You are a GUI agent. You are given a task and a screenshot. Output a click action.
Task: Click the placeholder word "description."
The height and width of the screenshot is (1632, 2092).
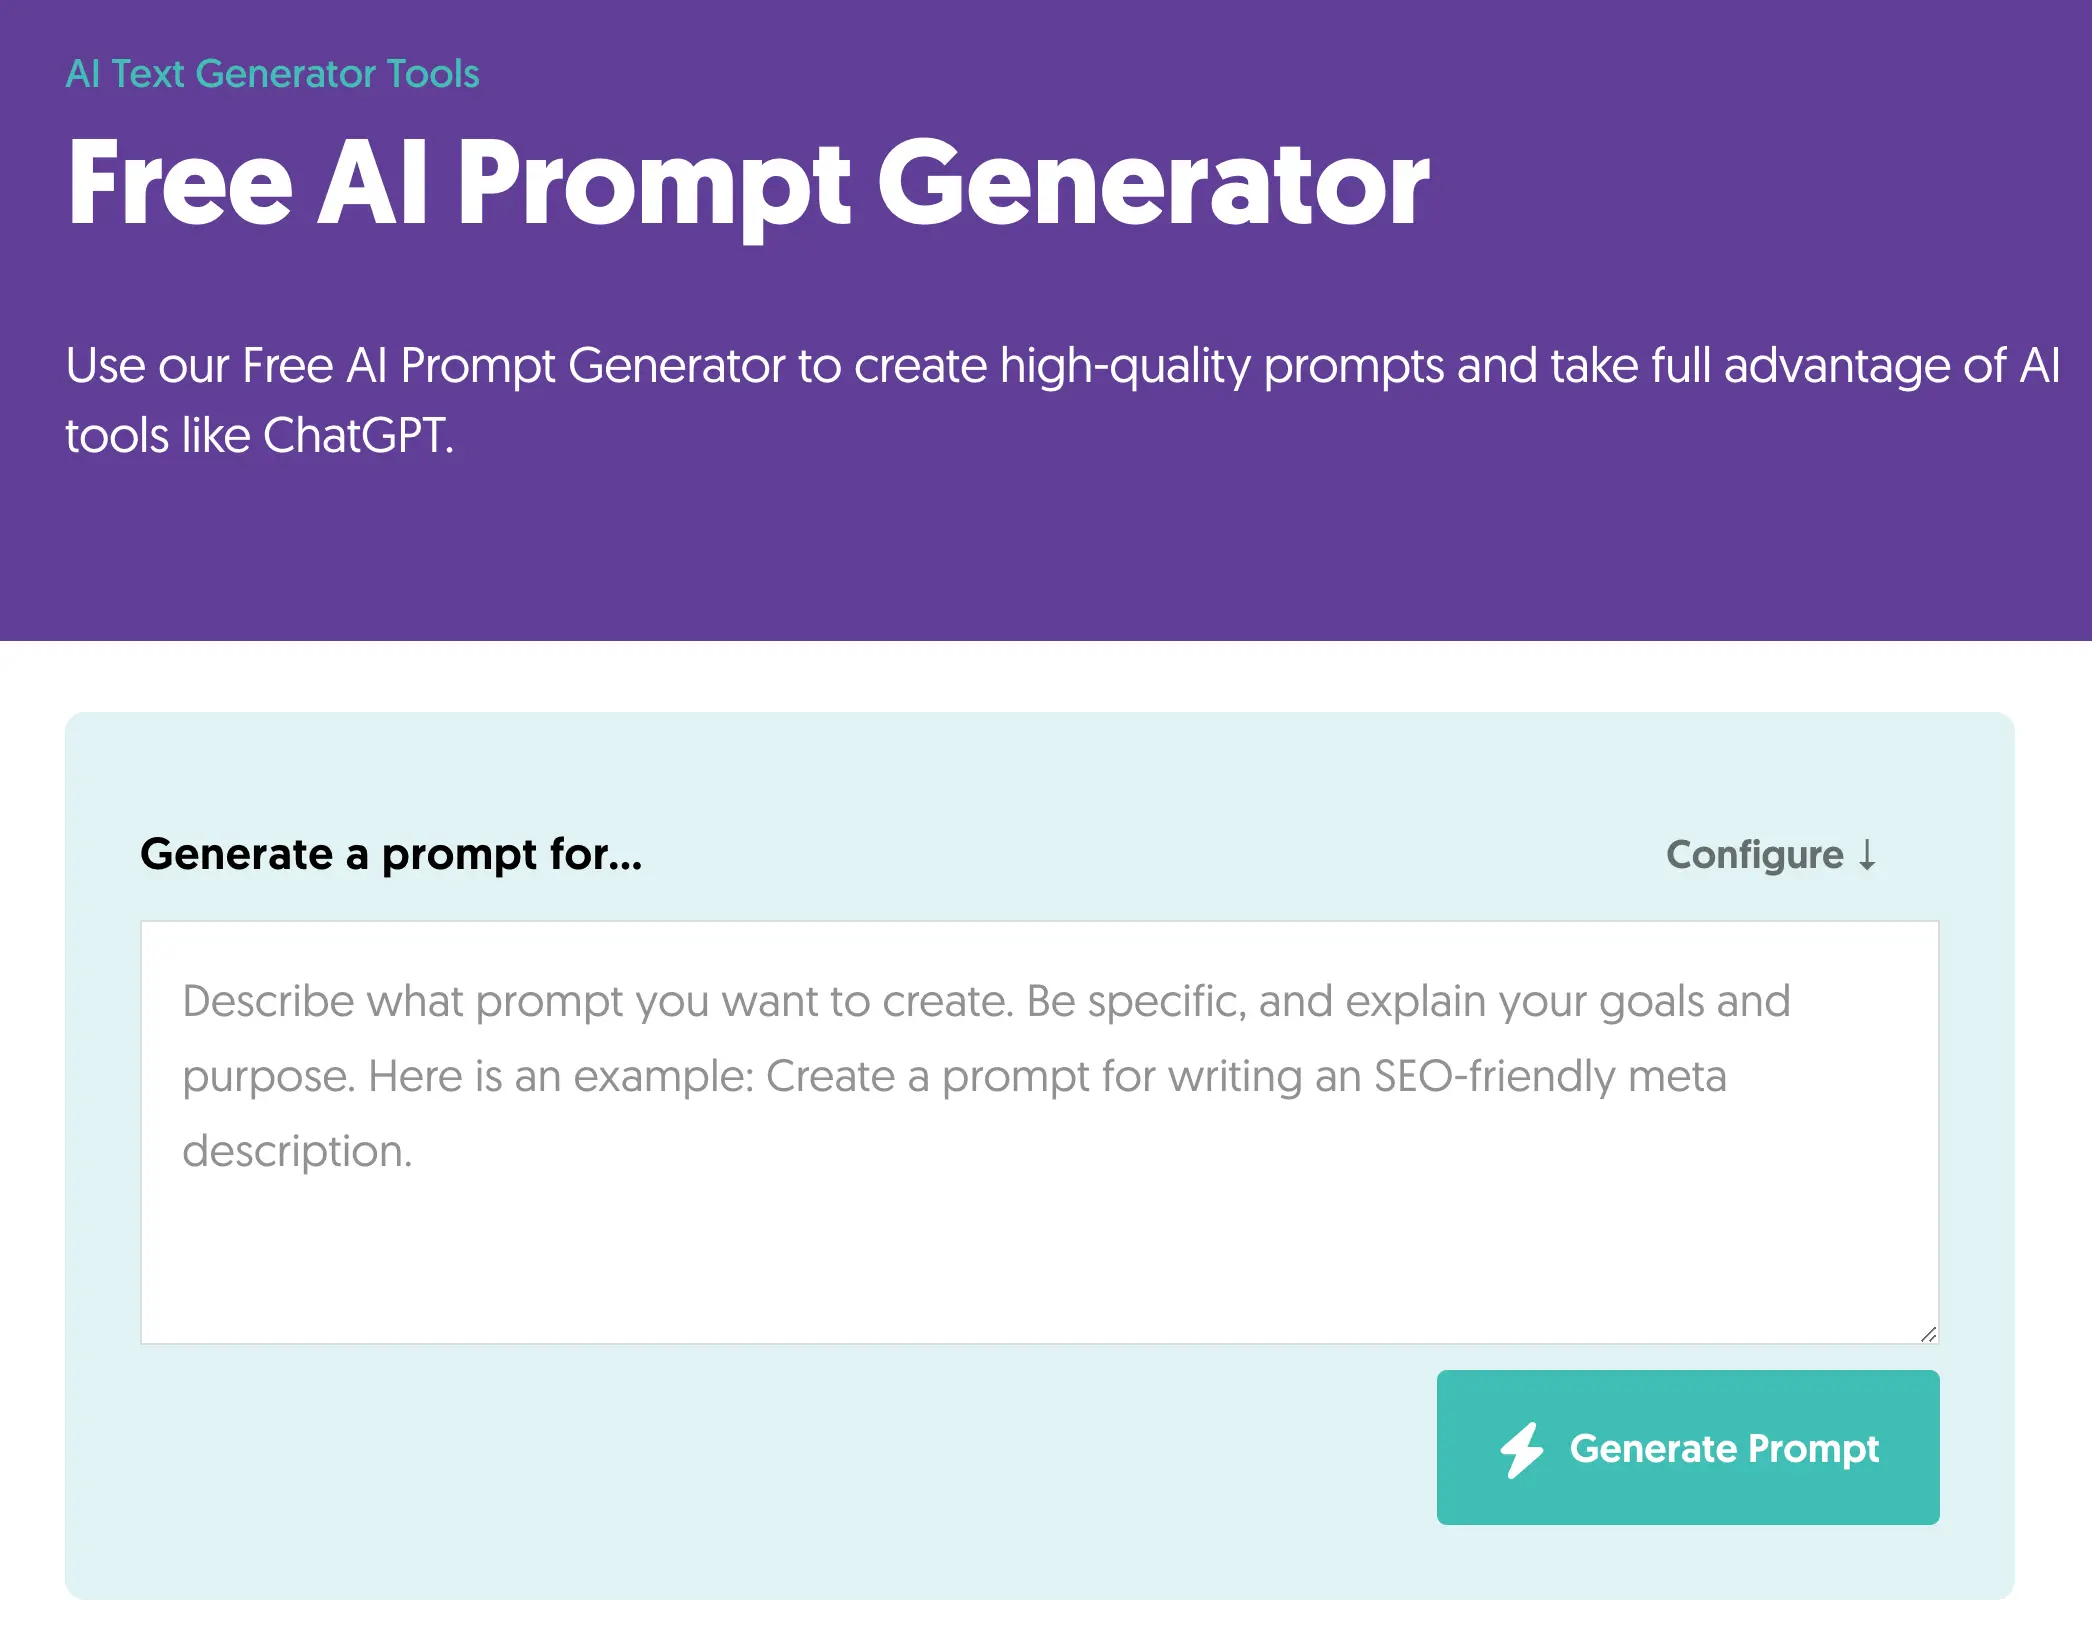tap(297, 1151)
